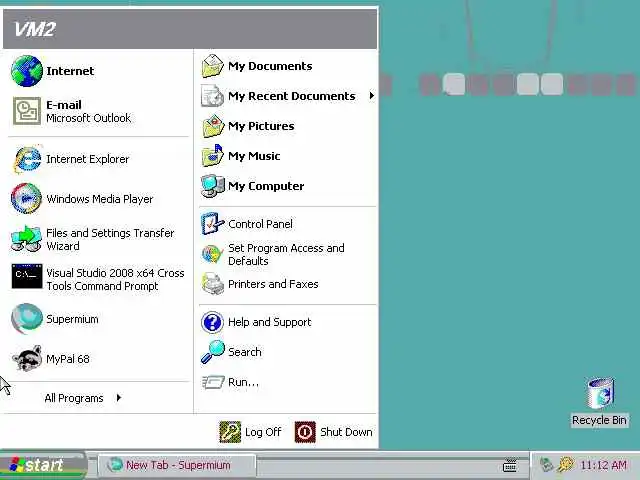Click the My Music label text
This screenshot has width=640, height=480.
tap(254, 156)
